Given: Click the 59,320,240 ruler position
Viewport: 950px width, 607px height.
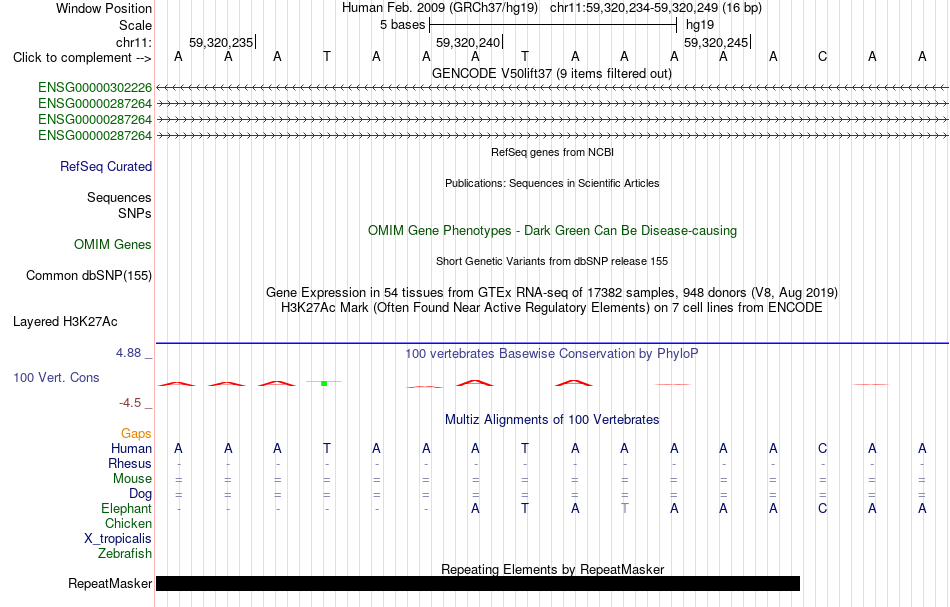Looking at the screenshot, I should (x=468, y=42).
